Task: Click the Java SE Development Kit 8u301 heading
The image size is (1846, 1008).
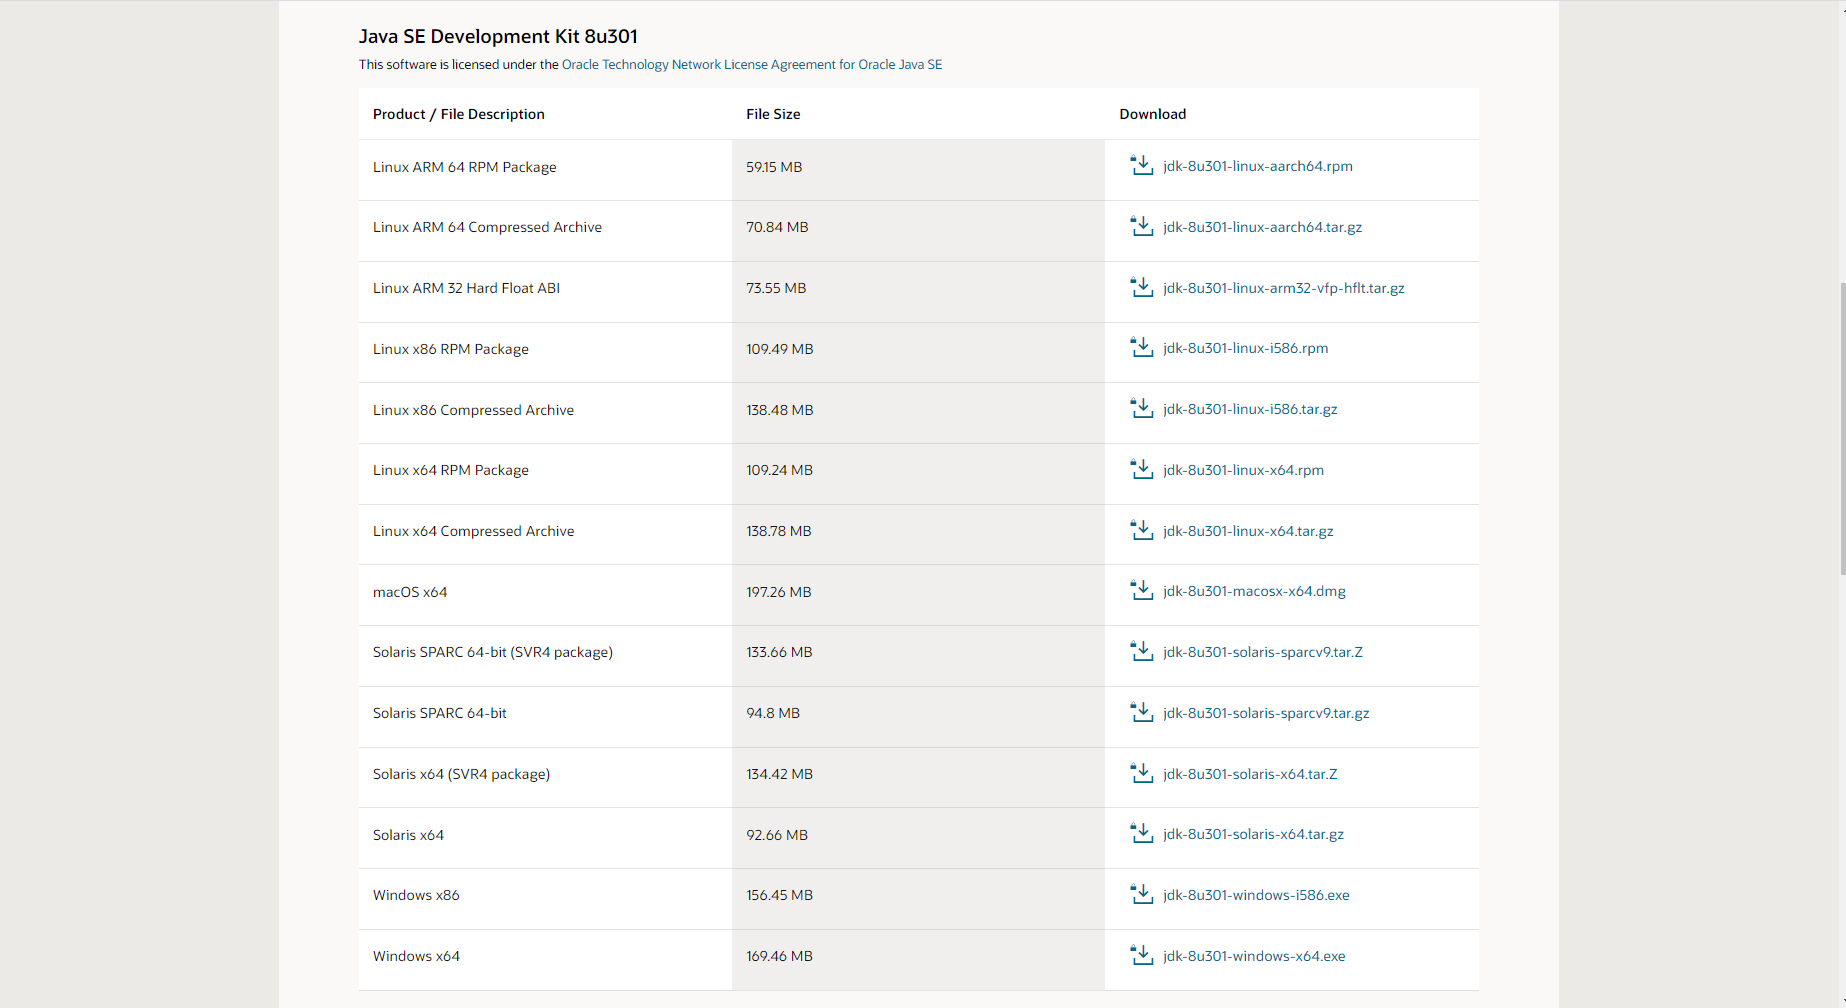Action: tap(498, 37)
